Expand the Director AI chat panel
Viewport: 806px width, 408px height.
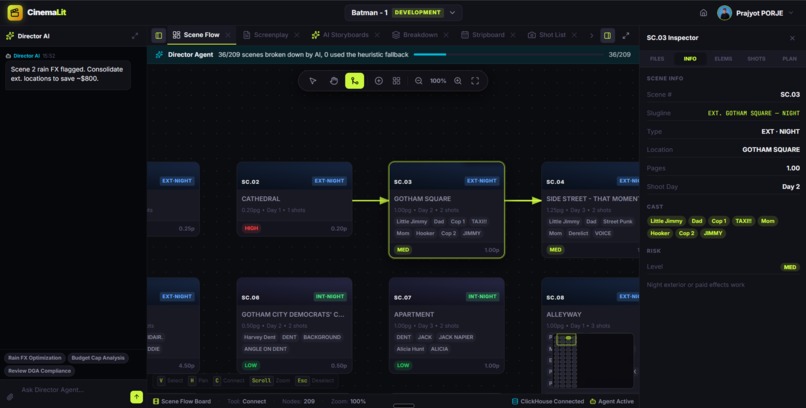[135, 36]
